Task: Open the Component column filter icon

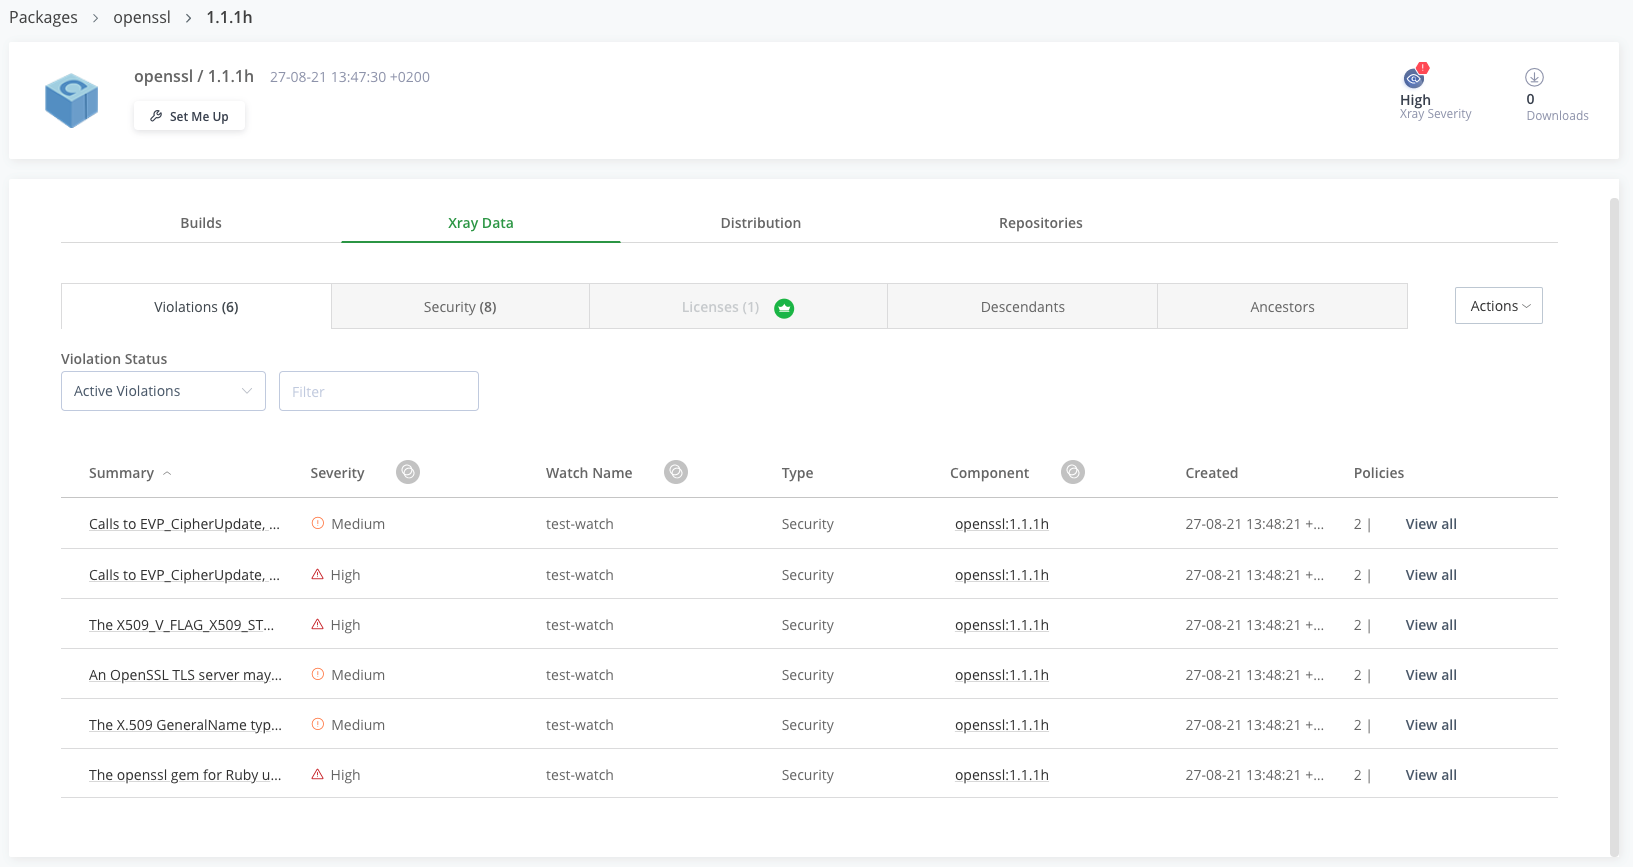Action: [x=1073, y=472]
